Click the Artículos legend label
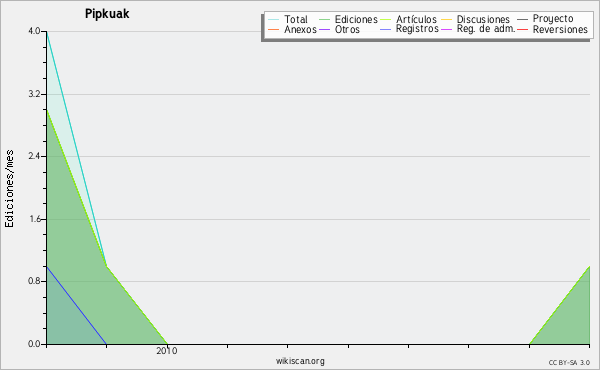 click(x=416, y=19)
